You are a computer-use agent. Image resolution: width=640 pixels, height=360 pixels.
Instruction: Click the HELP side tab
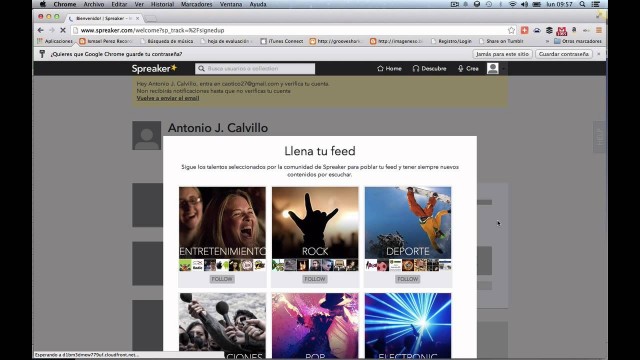point(599,137)
